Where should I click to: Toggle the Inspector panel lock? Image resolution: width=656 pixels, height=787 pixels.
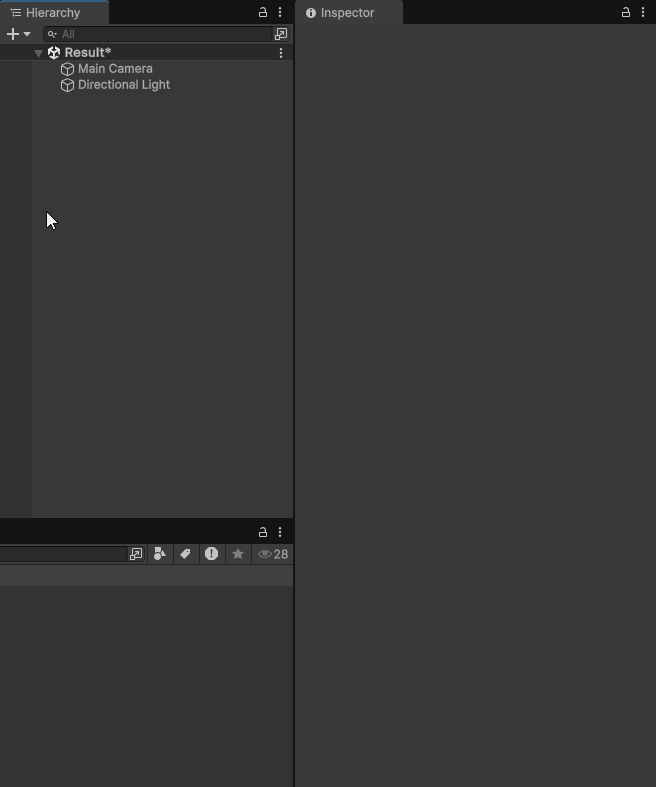click(x=626, y=13)
